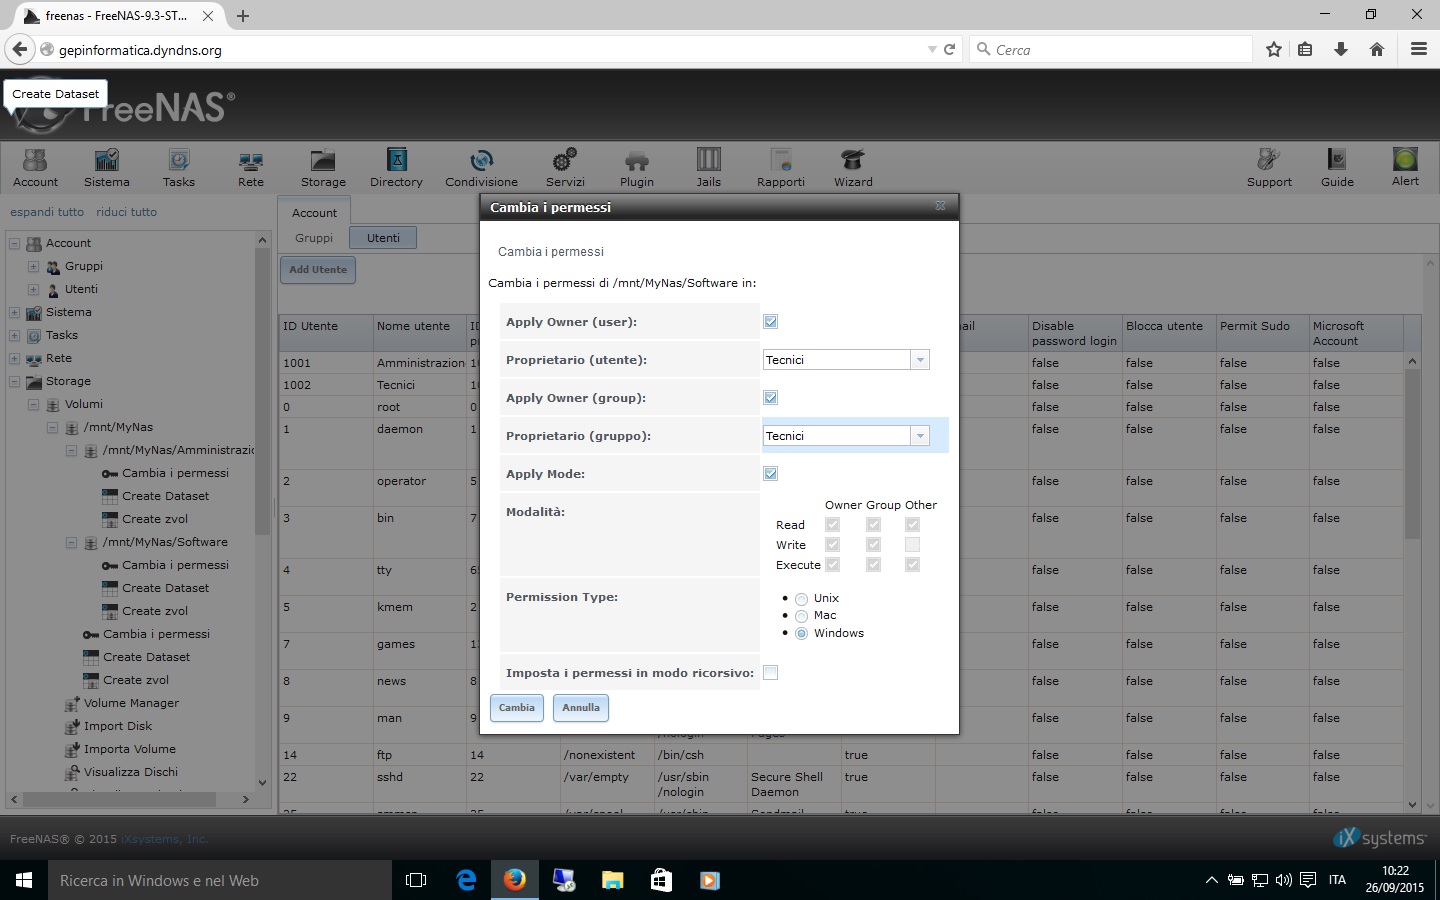Image resolution: width=1440 pixels, height=900 pixels.
Task: Collapse the /mnt/MyNas tree node
Action: [52, 427]
